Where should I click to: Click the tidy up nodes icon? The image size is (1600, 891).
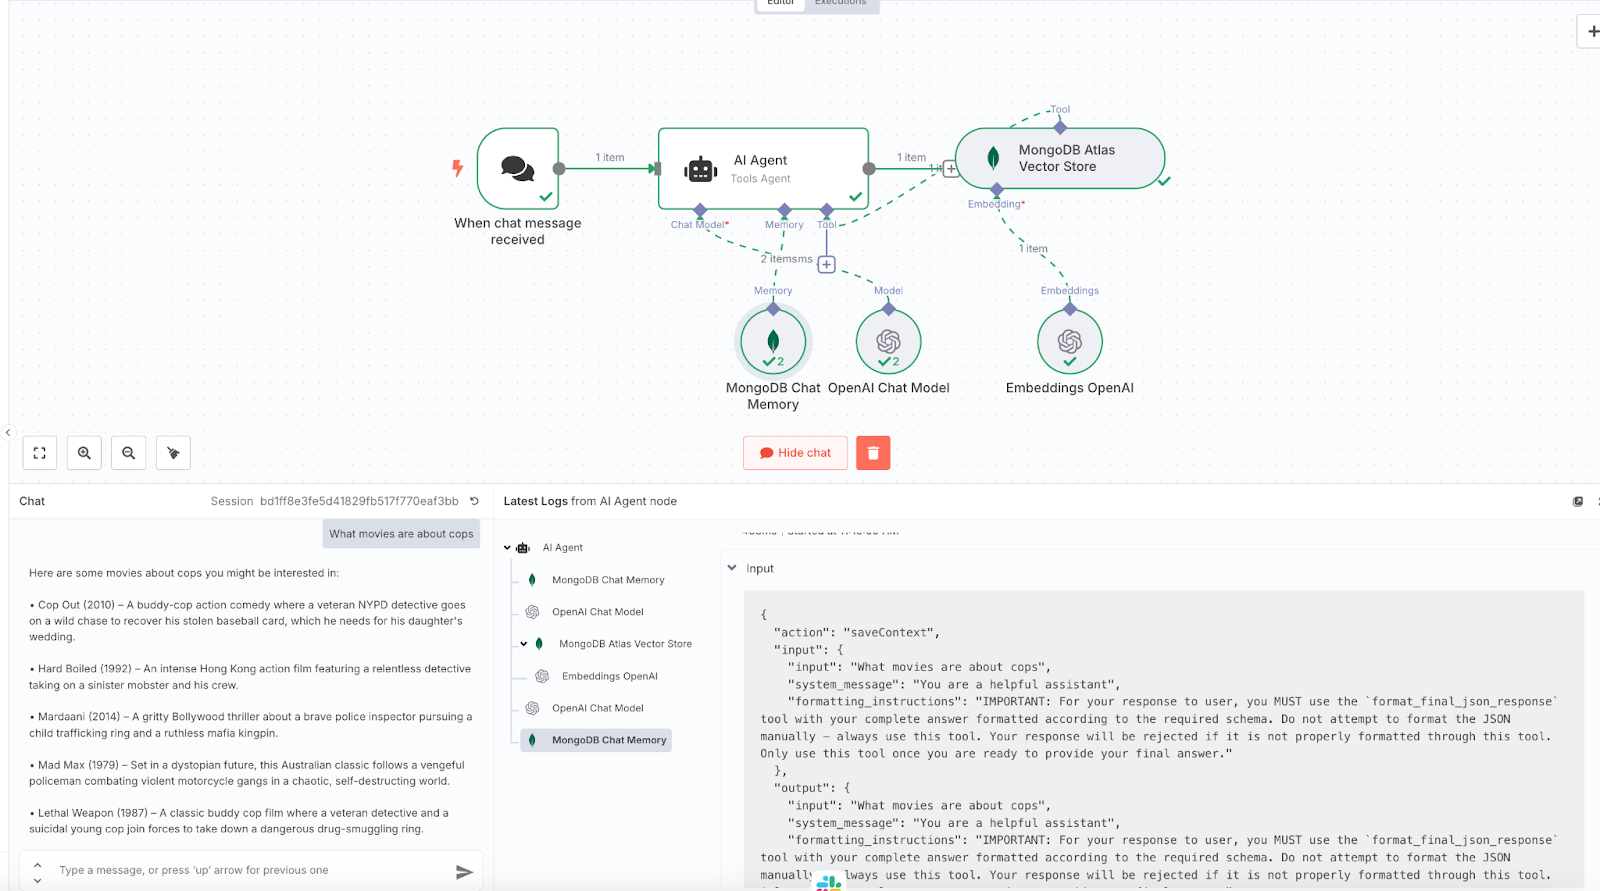(x=173, y=453)
